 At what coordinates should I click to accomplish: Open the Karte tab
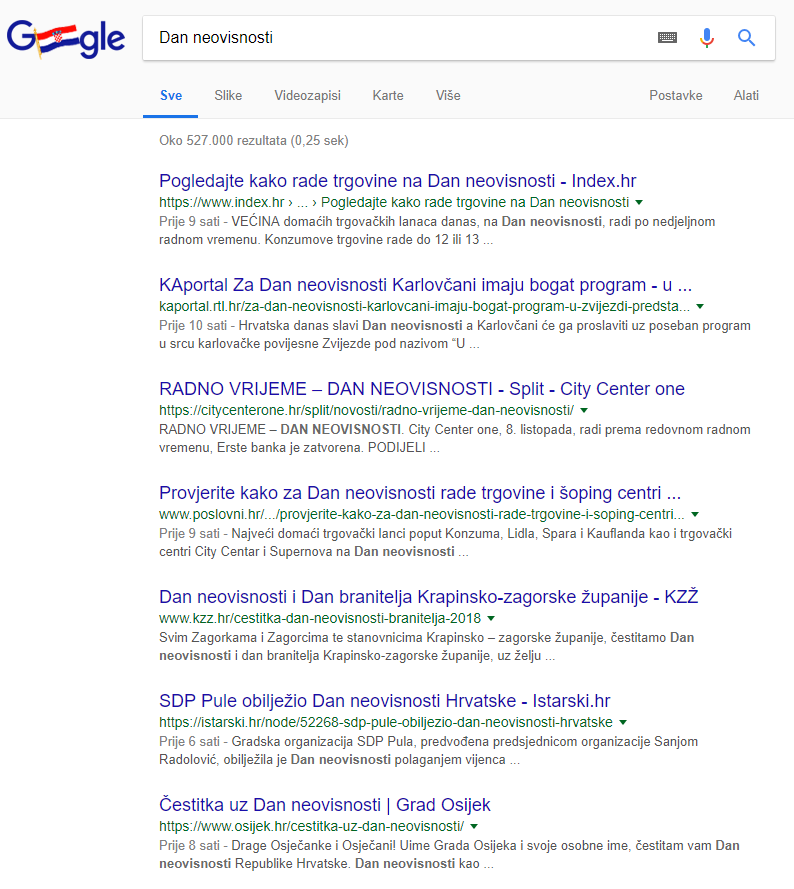pos(388,96)
